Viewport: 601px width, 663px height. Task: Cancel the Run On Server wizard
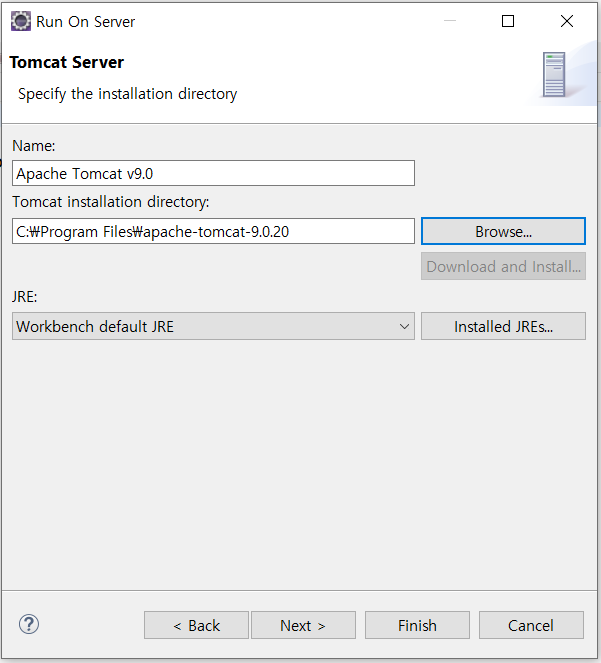point(531,625)
